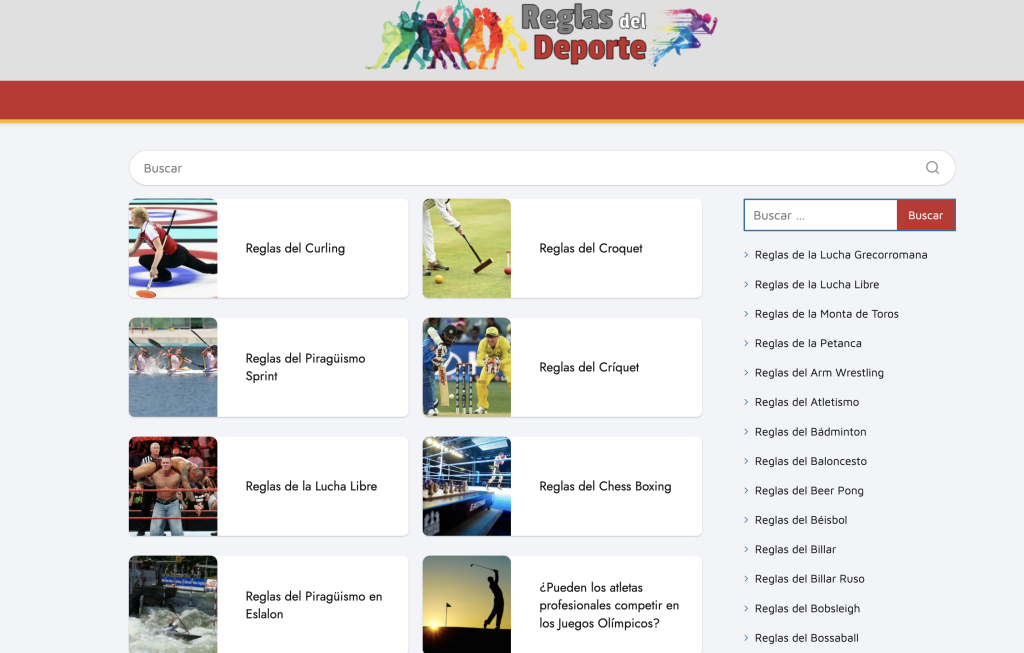
Task: Open Reglas del Bádminton sidebar link
Action: (810, 432)
